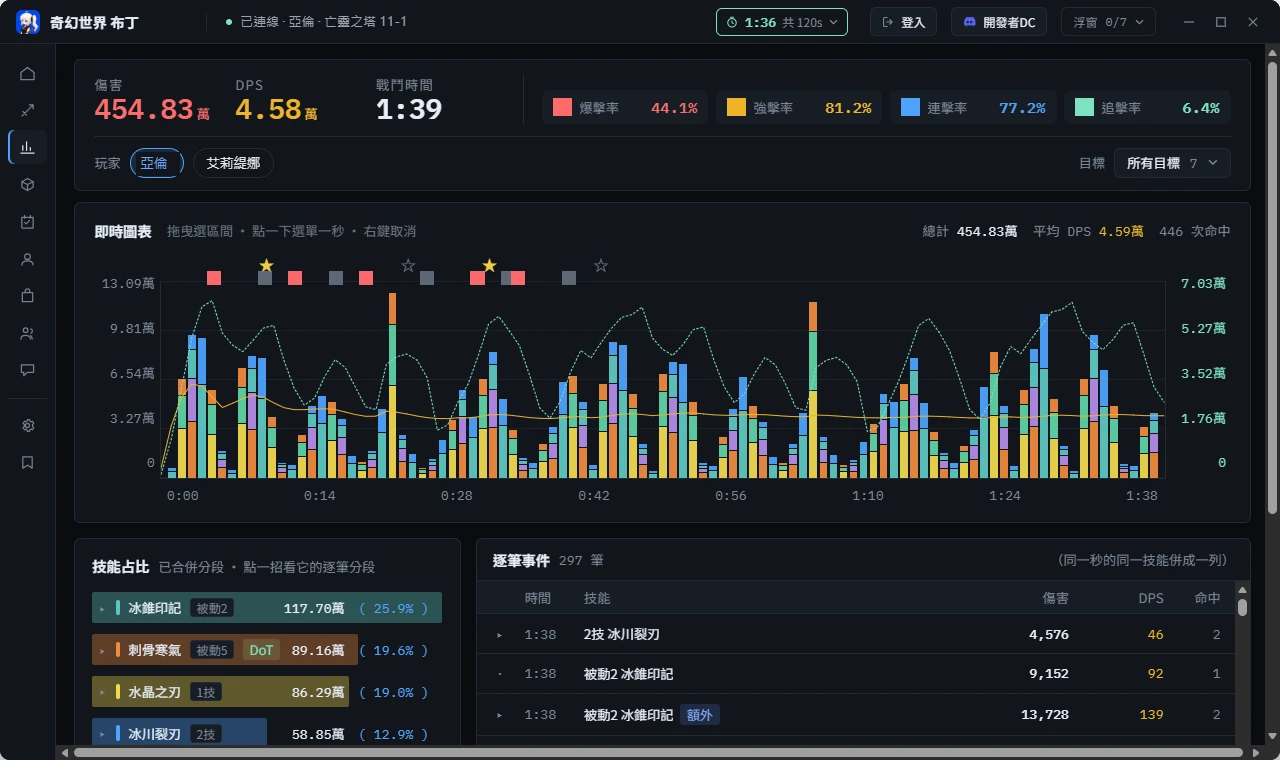Screen dimensions: 1280x760
Task: Open the single-person profile sidebar icon
Action: click(28, 259)
